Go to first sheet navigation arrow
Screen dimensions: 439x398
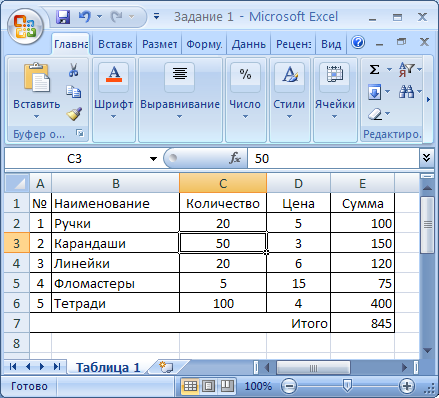tap(13, 367)
